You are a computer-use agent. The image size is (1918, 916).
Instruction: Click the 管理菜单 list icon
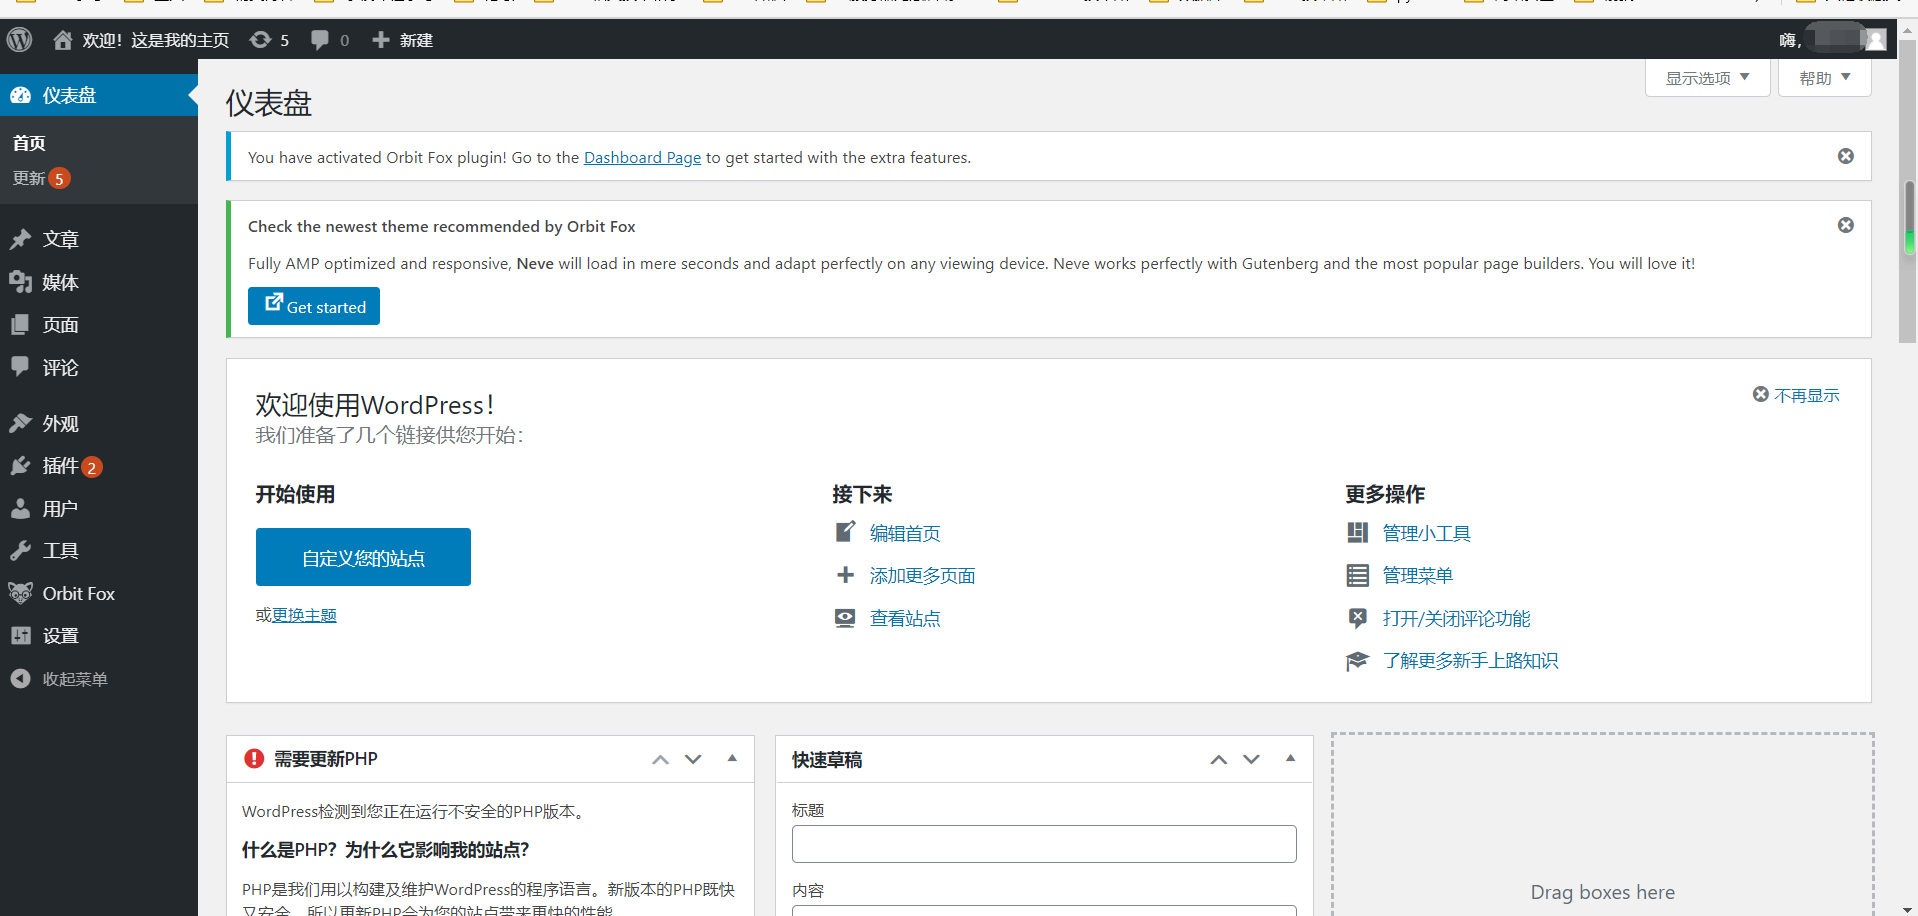point(1357,575)
